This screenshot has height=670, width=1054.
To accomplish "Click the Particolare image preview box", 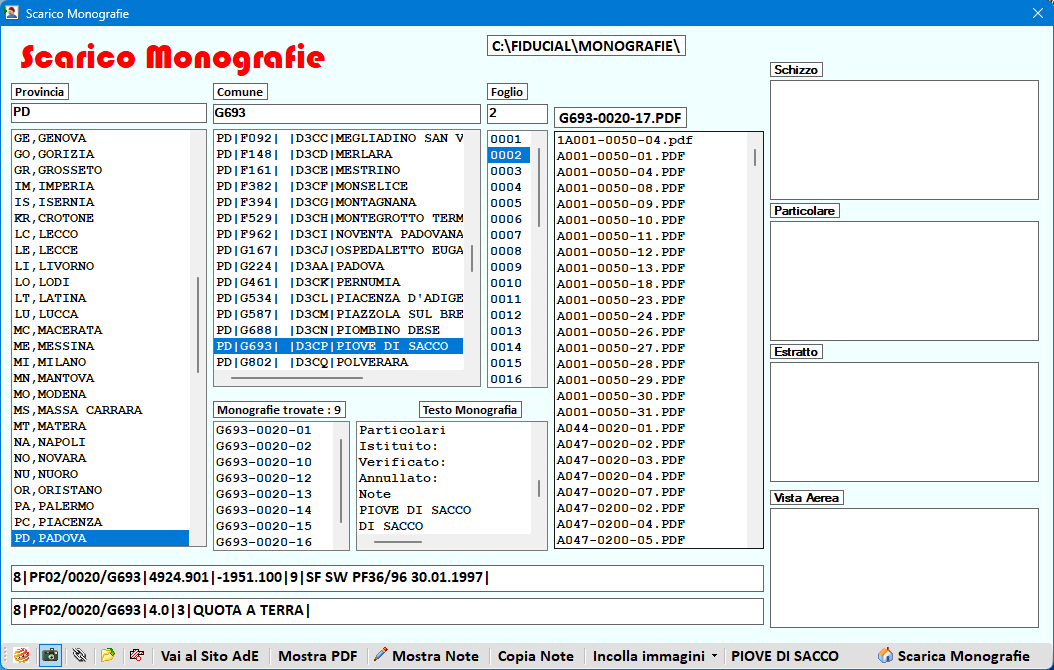I will pos(904,281).
